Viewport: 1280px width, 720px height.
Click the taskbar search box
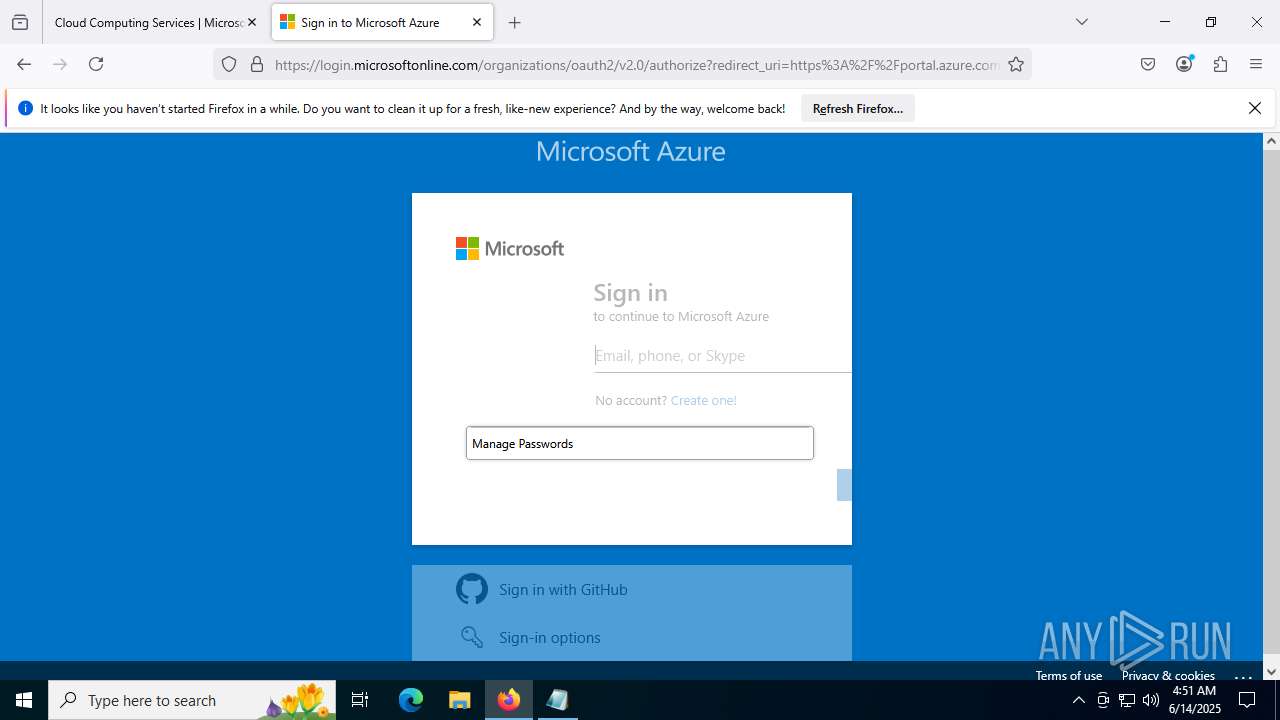[x=192, y=700]
